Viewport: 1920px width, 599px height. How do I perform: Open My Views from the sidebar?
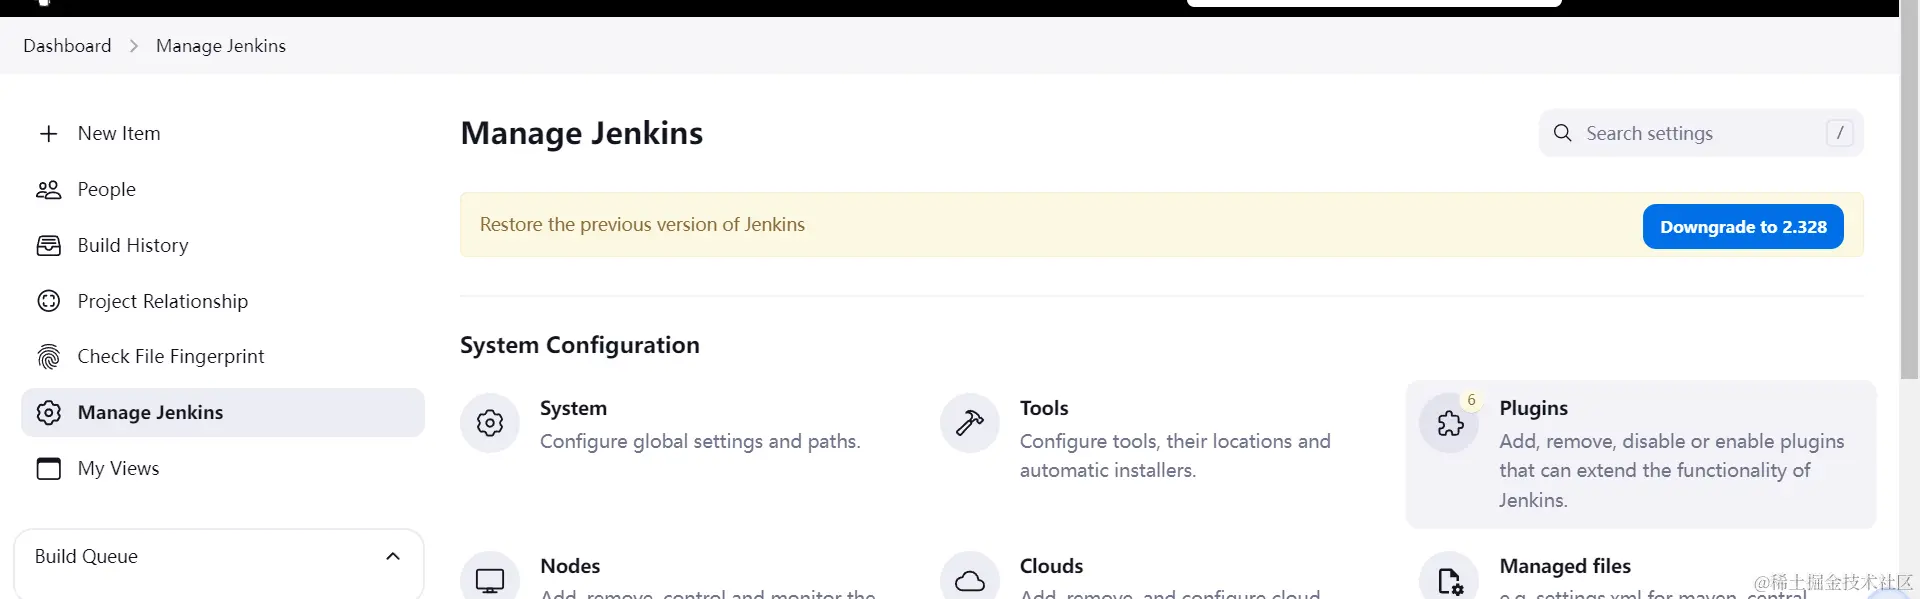click(118, 468)
